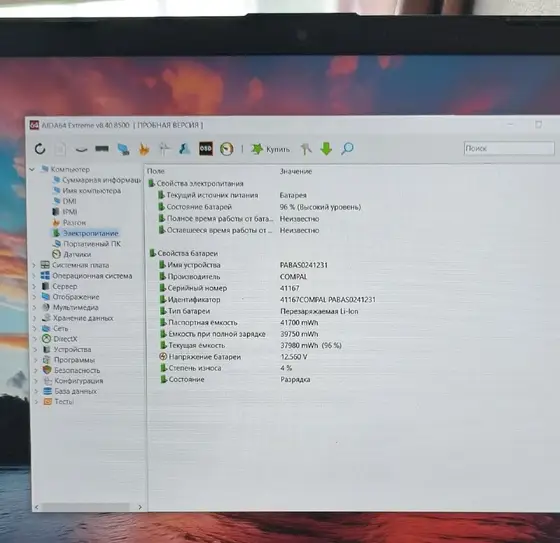Select Имя компьютера tree item

click(x=87, y=190)
